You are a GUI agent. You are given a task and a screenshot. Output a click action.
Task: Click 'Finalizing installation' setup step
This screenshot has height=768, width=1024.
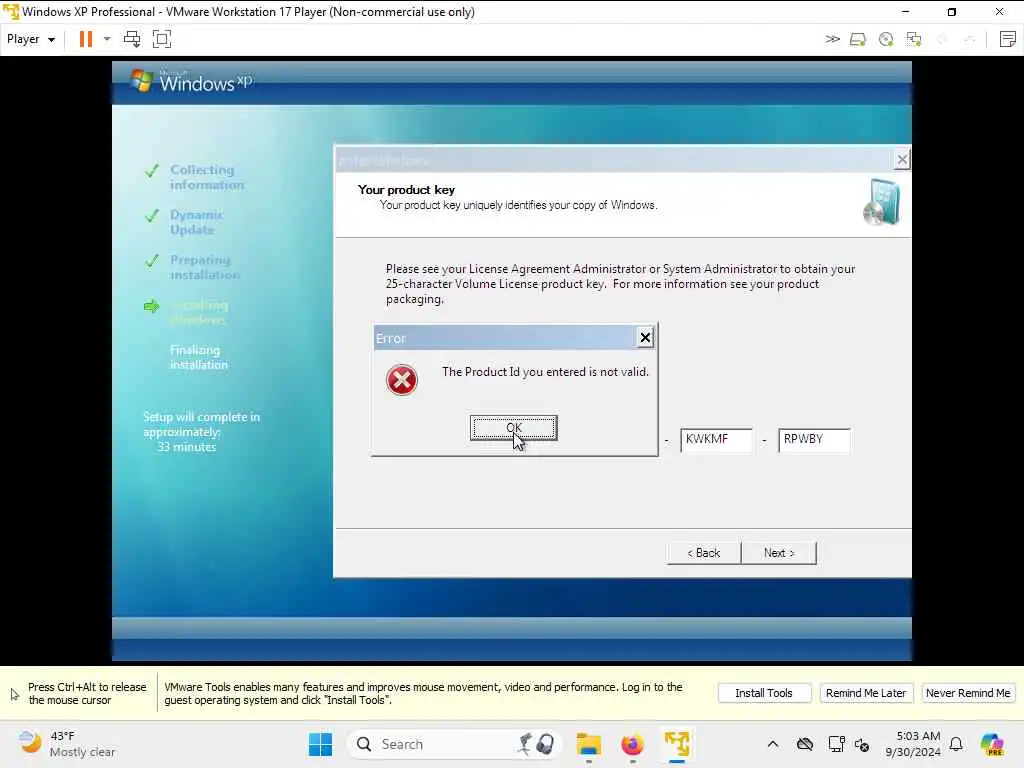click(199, 357)
